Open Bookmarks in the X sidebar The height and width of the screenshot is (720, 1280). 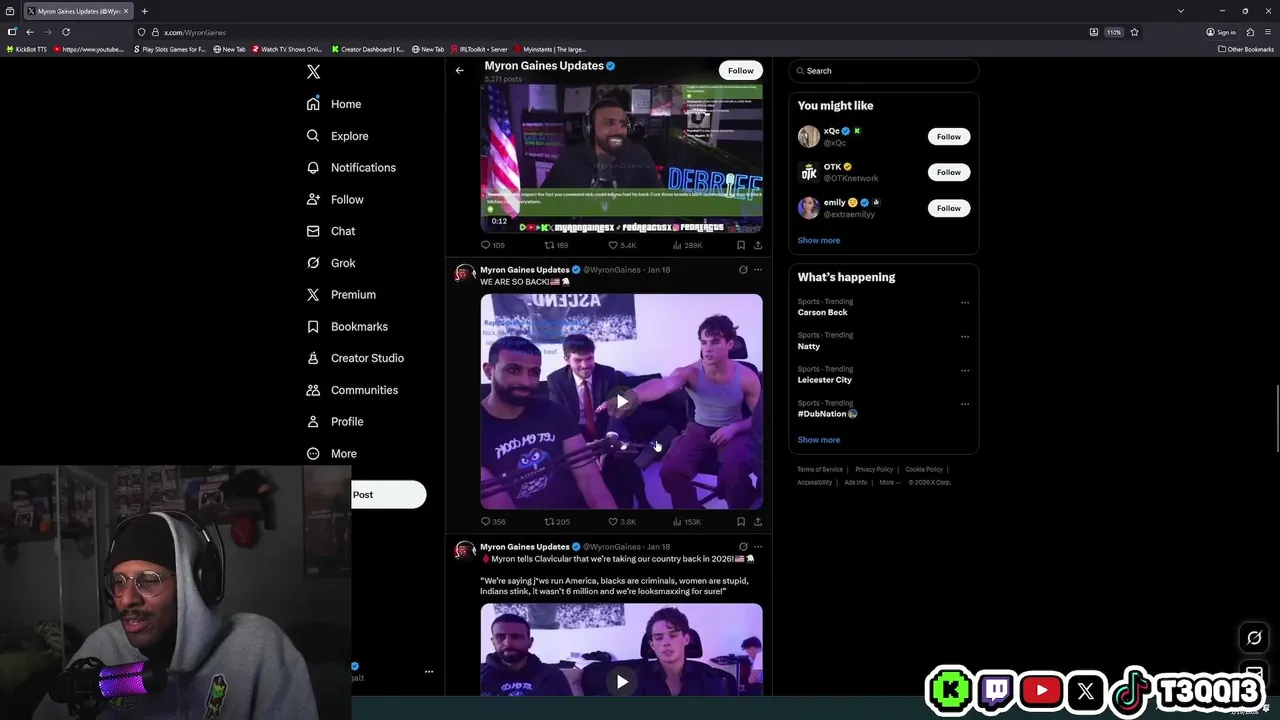coord(346,327)
